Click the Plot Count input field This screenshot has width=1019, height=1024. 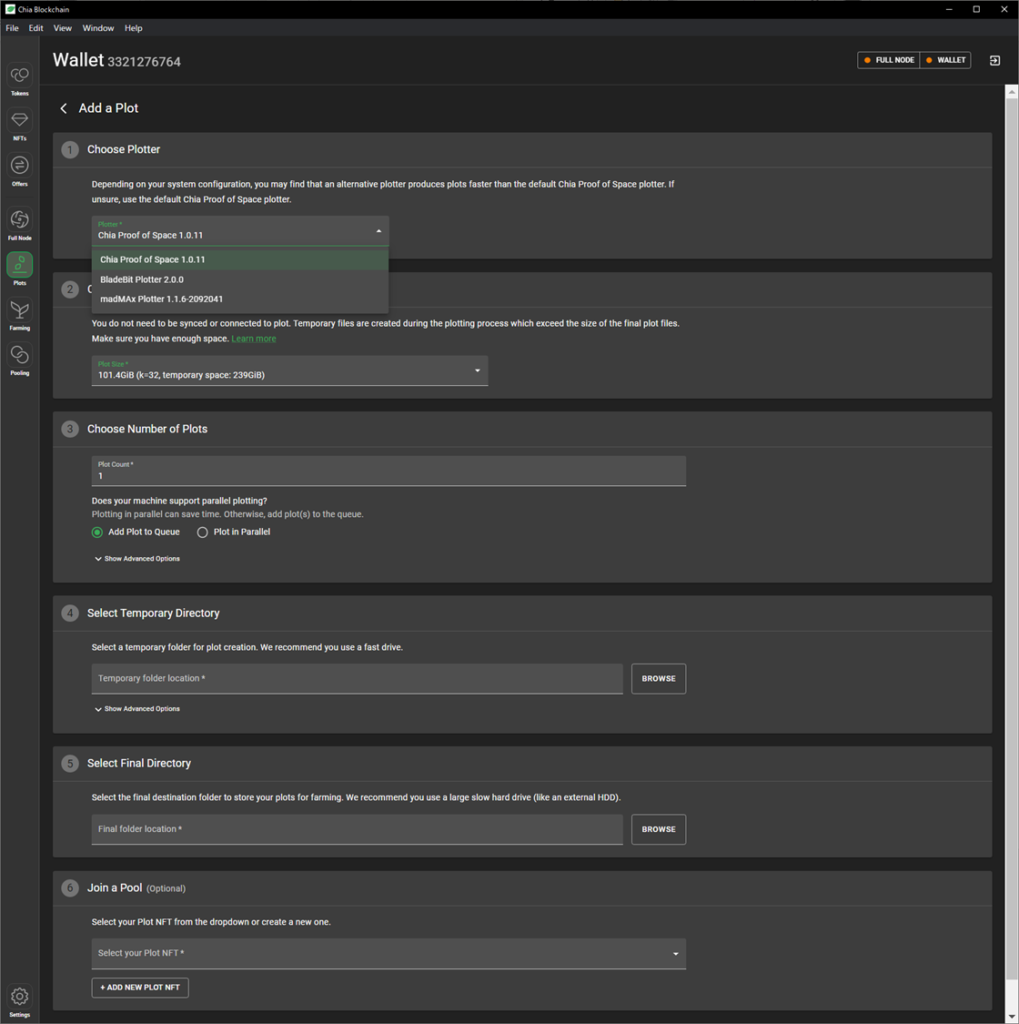389,471
